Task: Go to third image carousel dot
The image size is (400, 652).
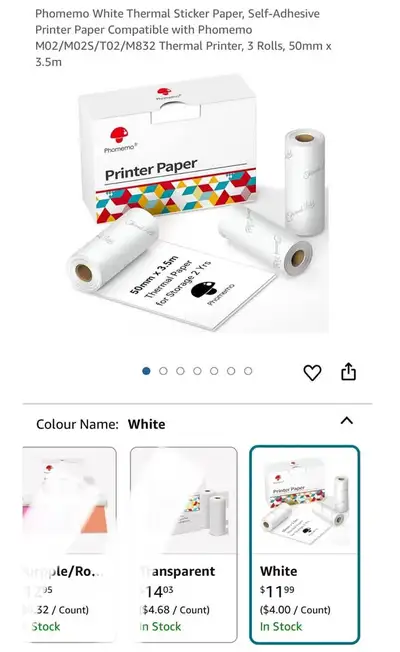Action: (180, 371)
